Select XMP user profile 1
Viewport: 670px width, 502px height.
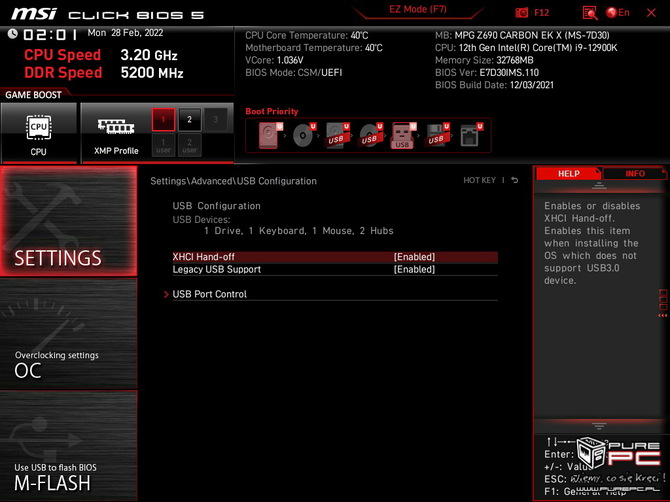point(163,146)
